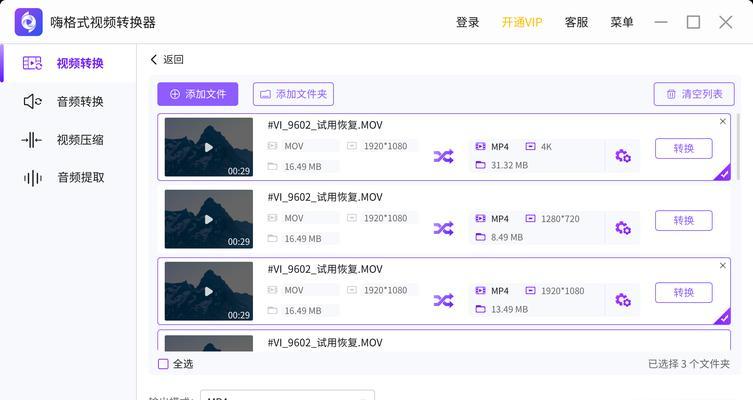Play the first video thumbnail preview
This screenshot has height=400, width=753.
click(x=208, y=147)
